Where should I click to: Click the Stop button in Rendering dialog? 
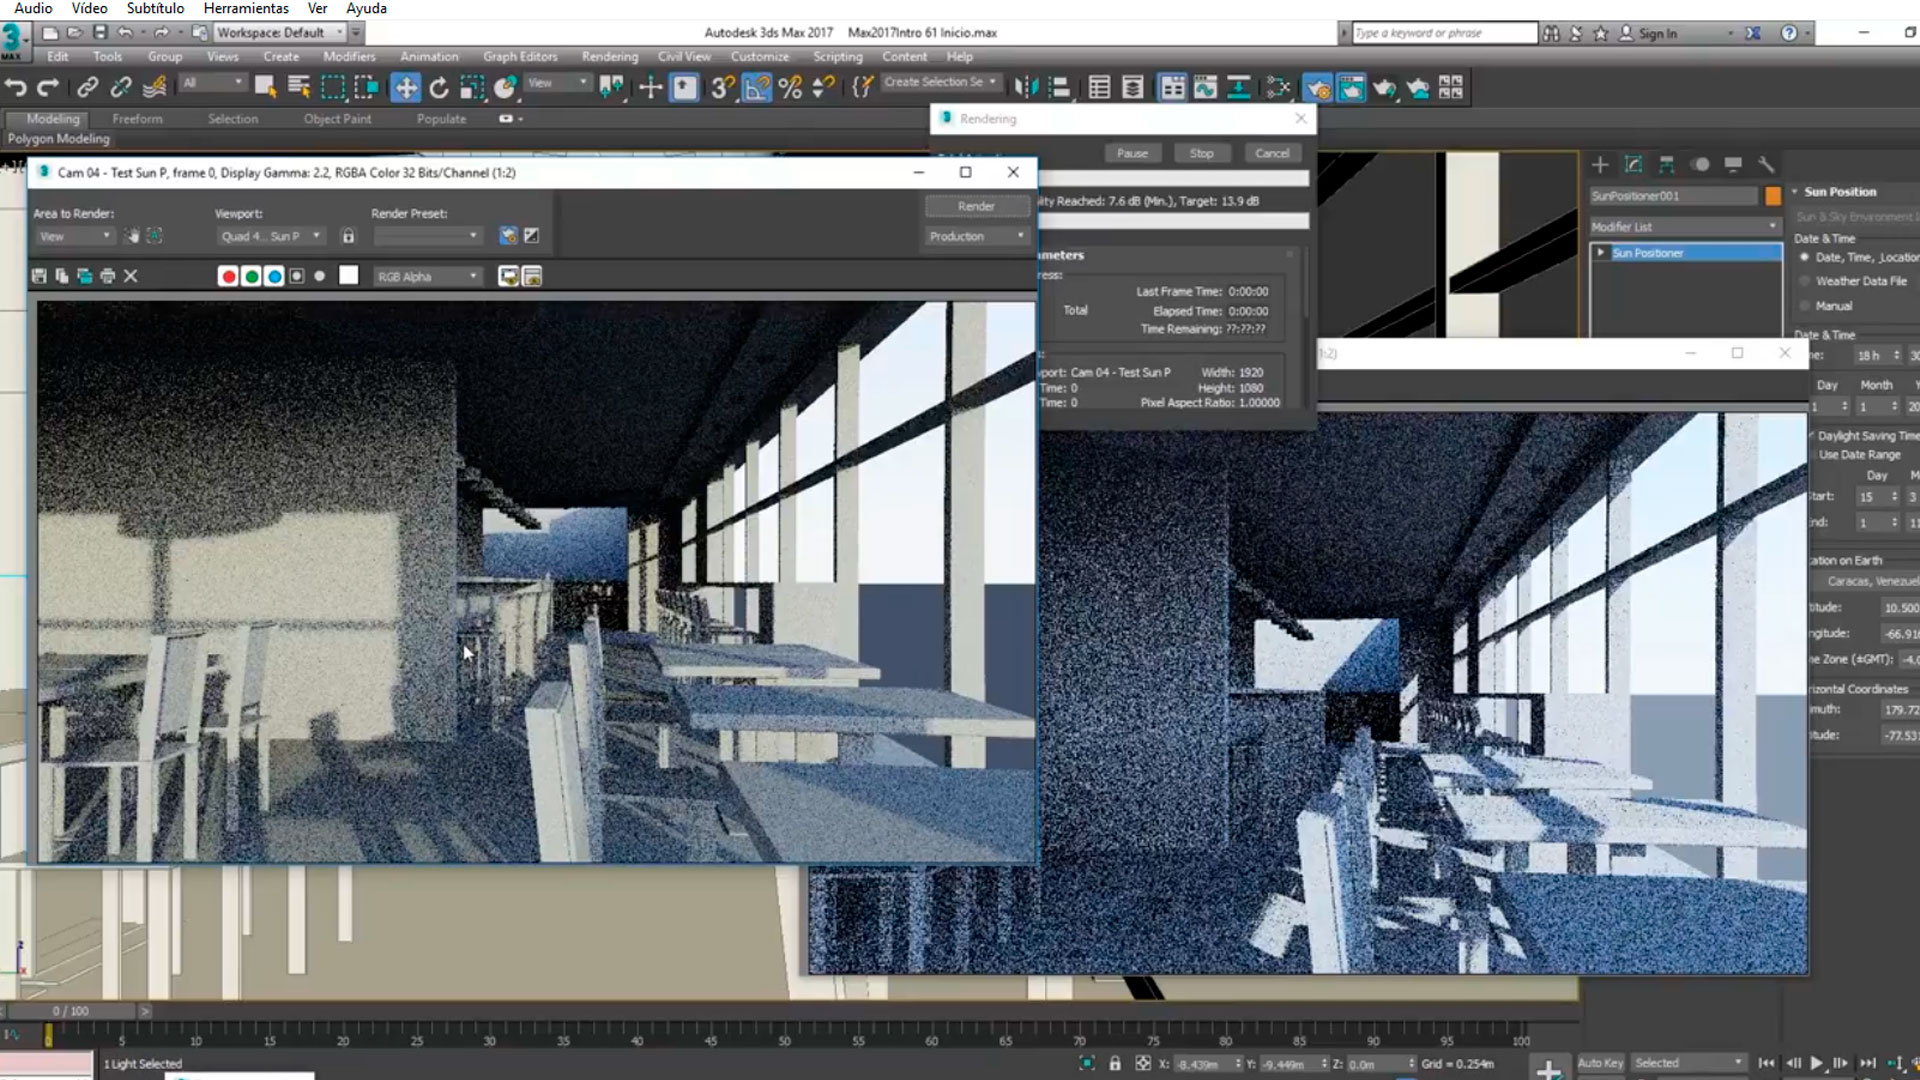tap(1201, 153)
